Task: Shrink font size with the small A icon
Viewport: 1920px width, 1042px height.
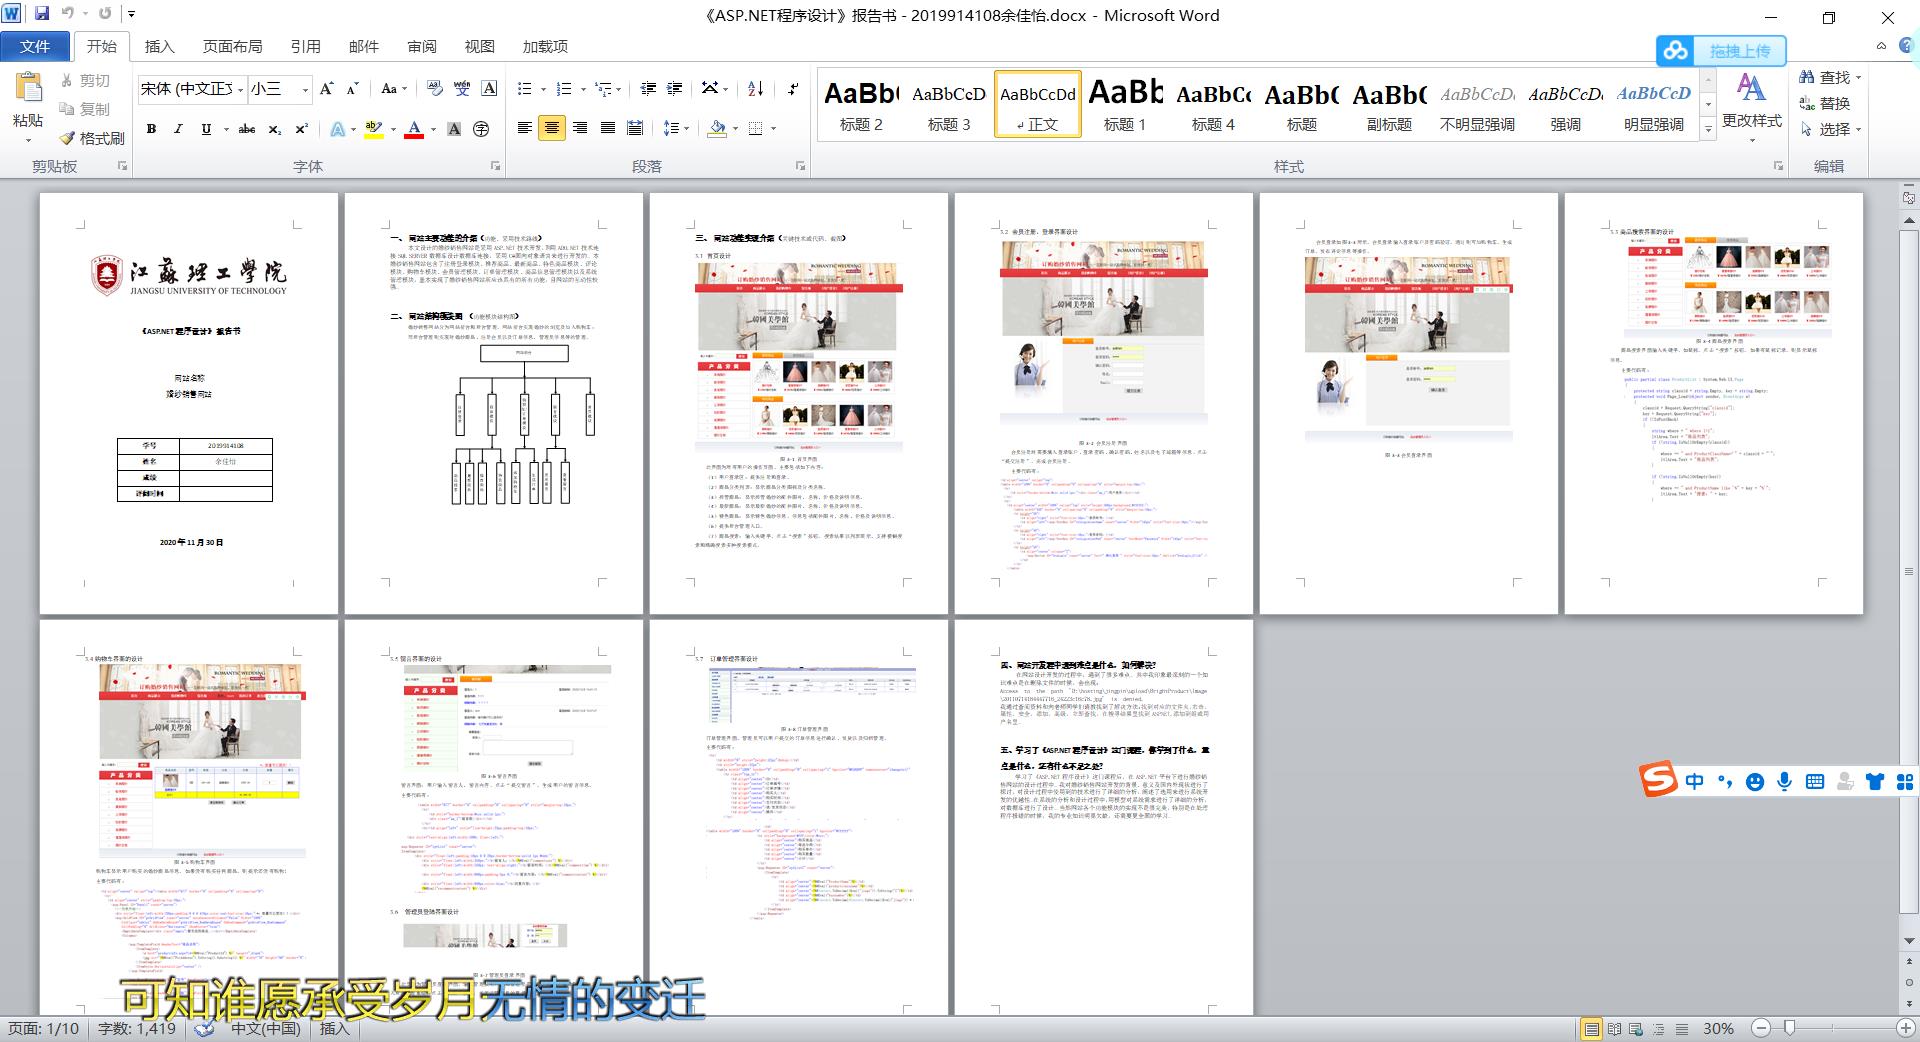Action: (x=352, y=89)
